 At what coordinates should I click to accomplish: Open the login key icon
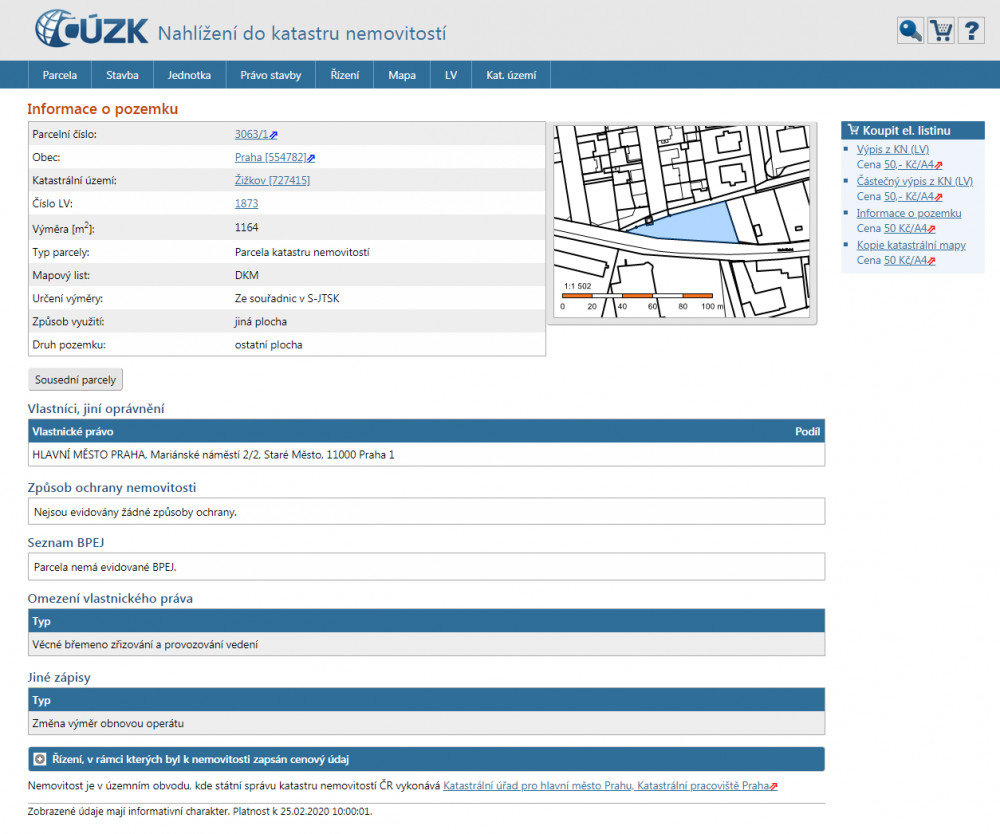910,31
